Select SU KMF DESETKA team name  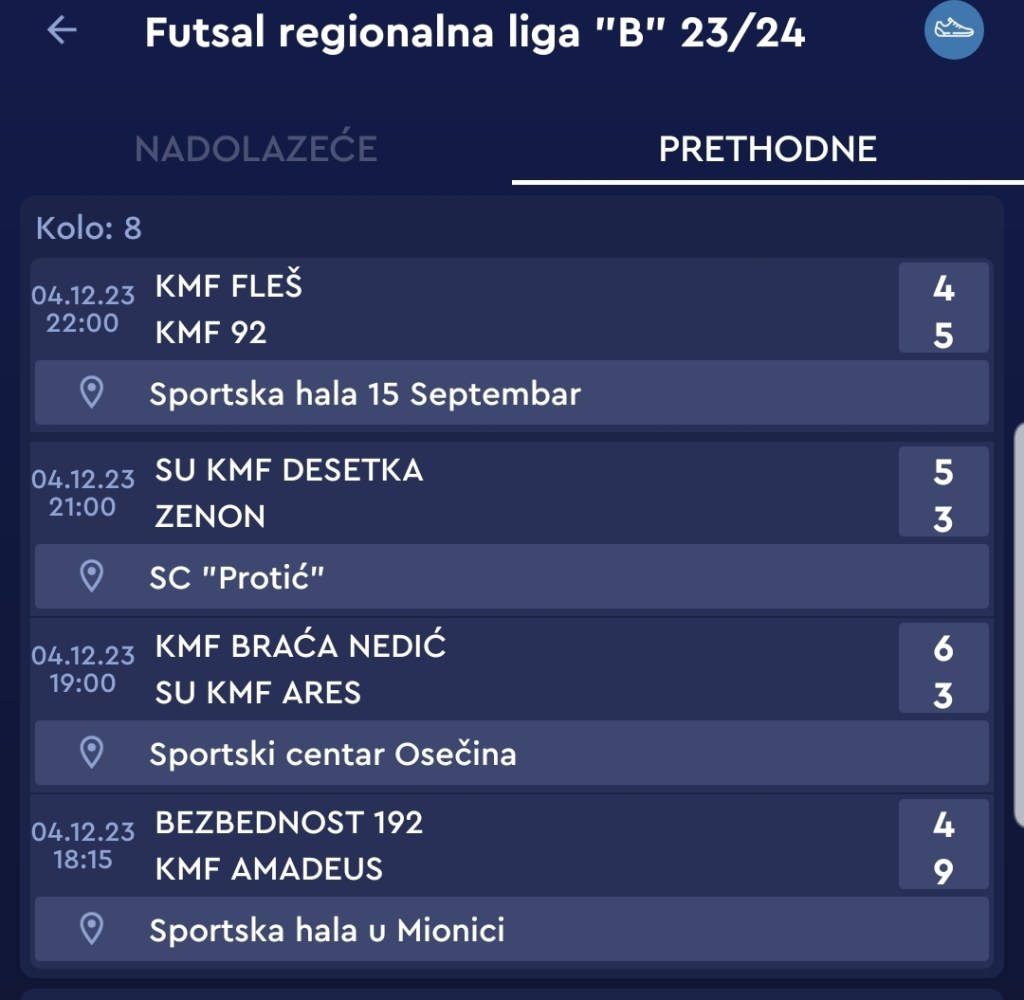[x=289, y=470]
